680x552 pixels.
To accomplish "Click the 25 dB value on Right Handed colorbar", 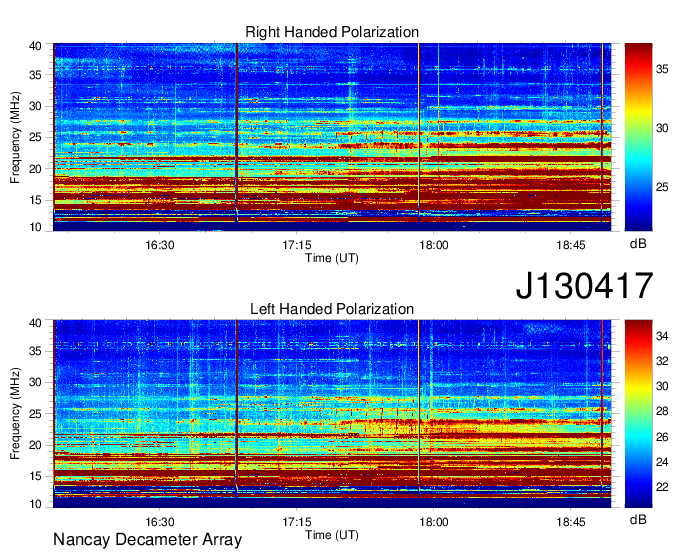I will coord(662,187).
